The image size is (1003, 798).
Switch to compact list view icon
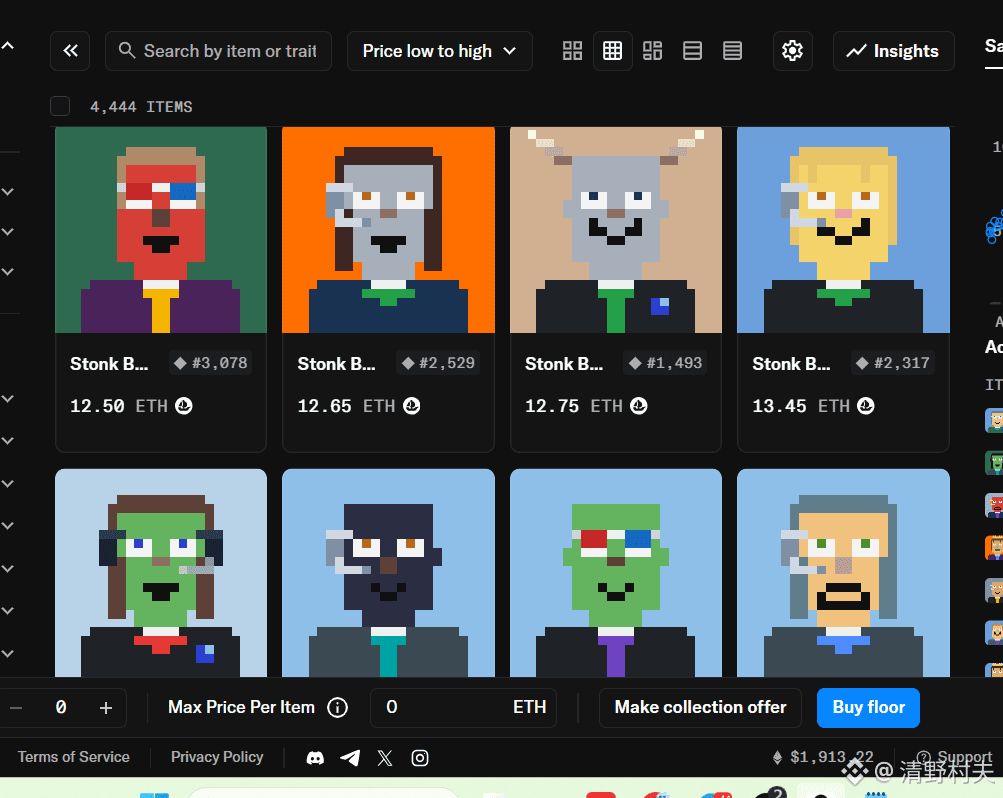coord(732,51)
